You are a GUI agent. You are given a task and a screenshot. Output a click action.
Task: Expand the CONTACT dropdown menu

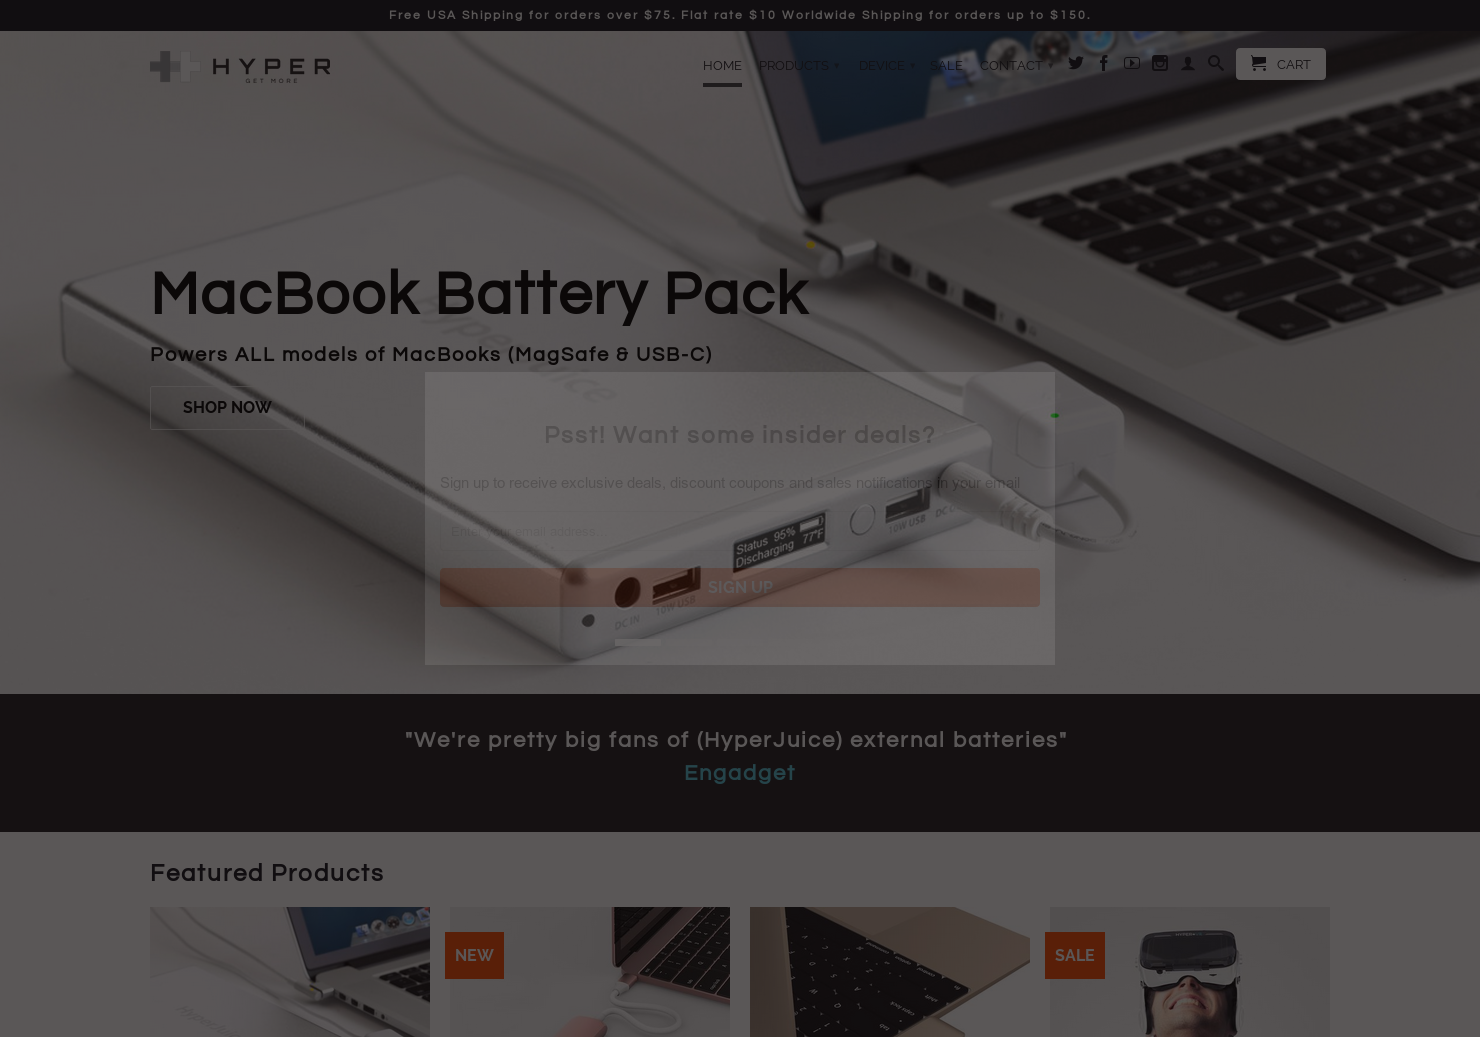1016,66
